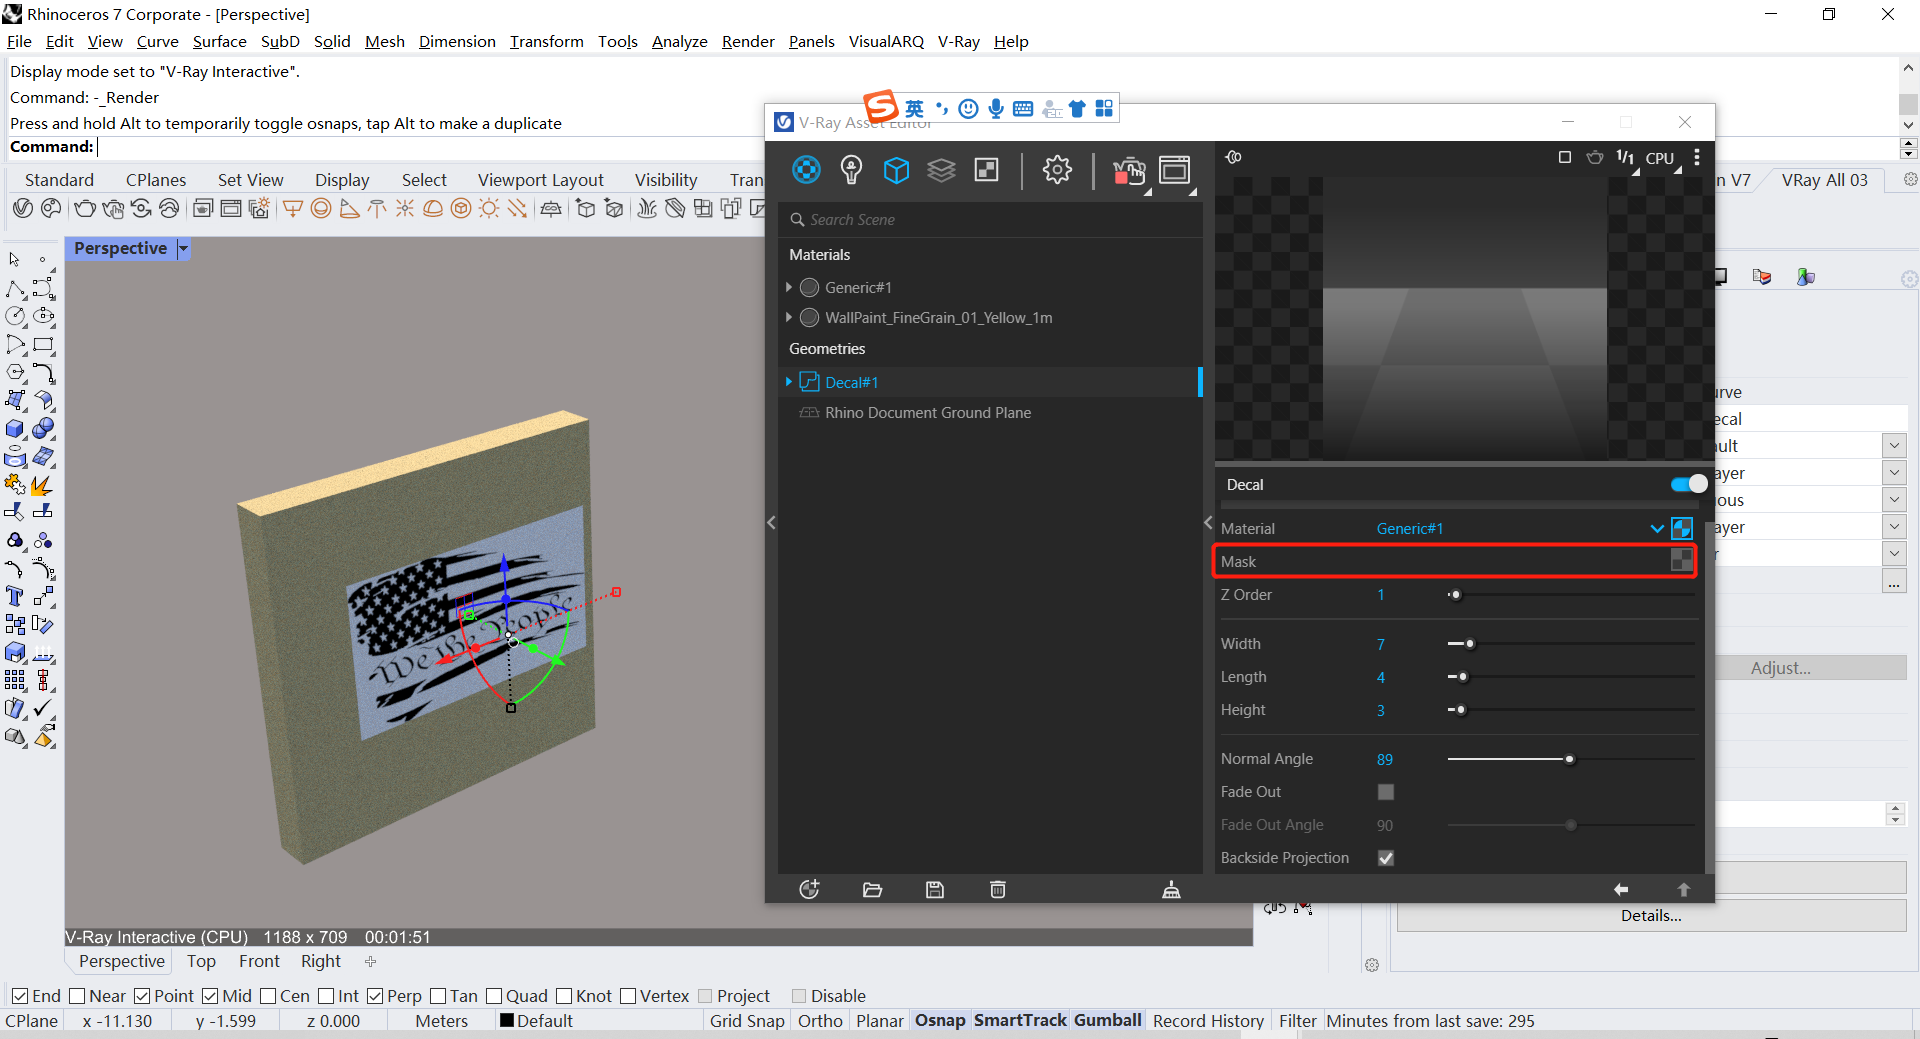This screenshot has width=1920, height=1039.
Task: Click the Mask texture slot checker button
Action: click(1682, 561)
